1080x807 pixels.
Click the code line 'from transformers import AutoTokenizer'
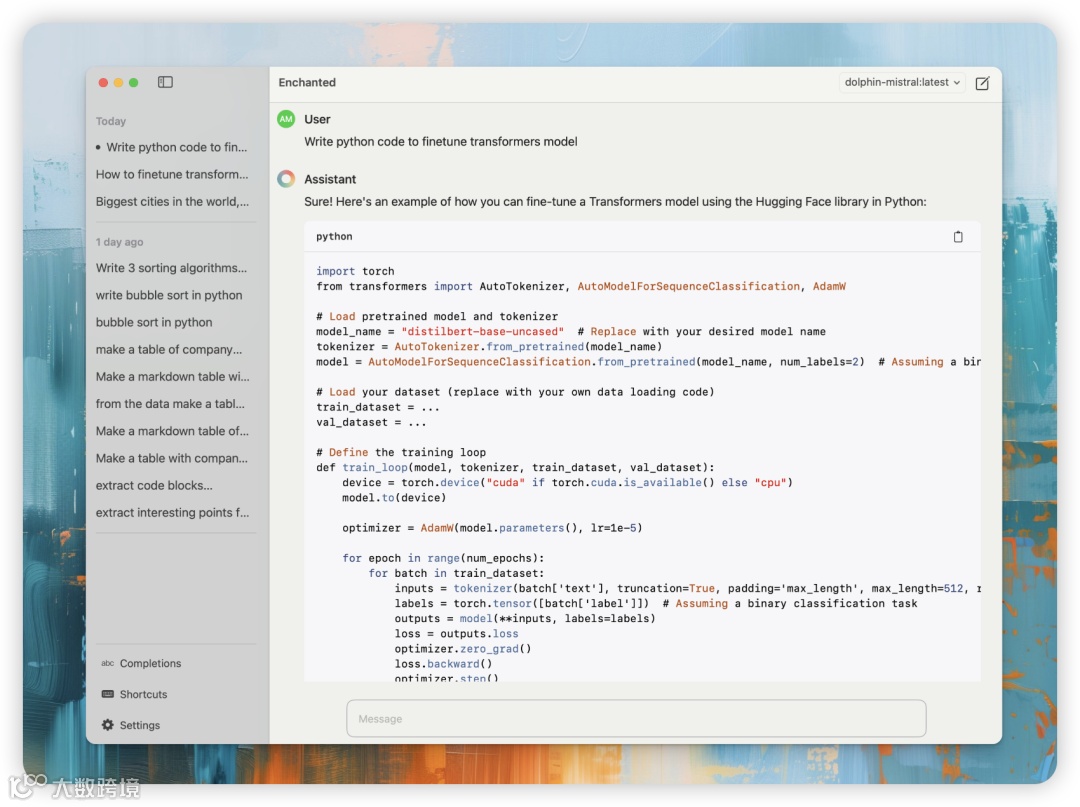click(581, 286)
